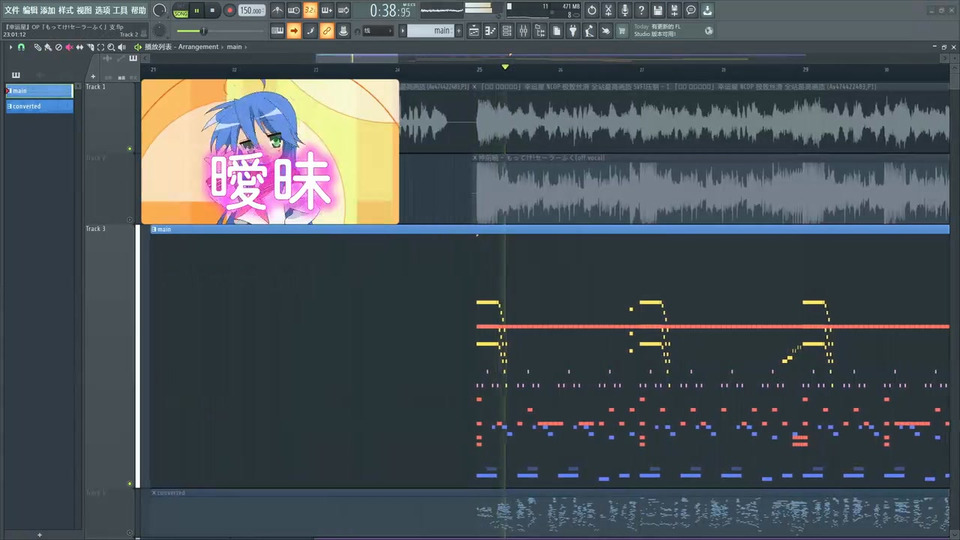This screenshot has height=540, width=960.
Task: Open the 视图 (View) menu
Action: click(84, 10)
